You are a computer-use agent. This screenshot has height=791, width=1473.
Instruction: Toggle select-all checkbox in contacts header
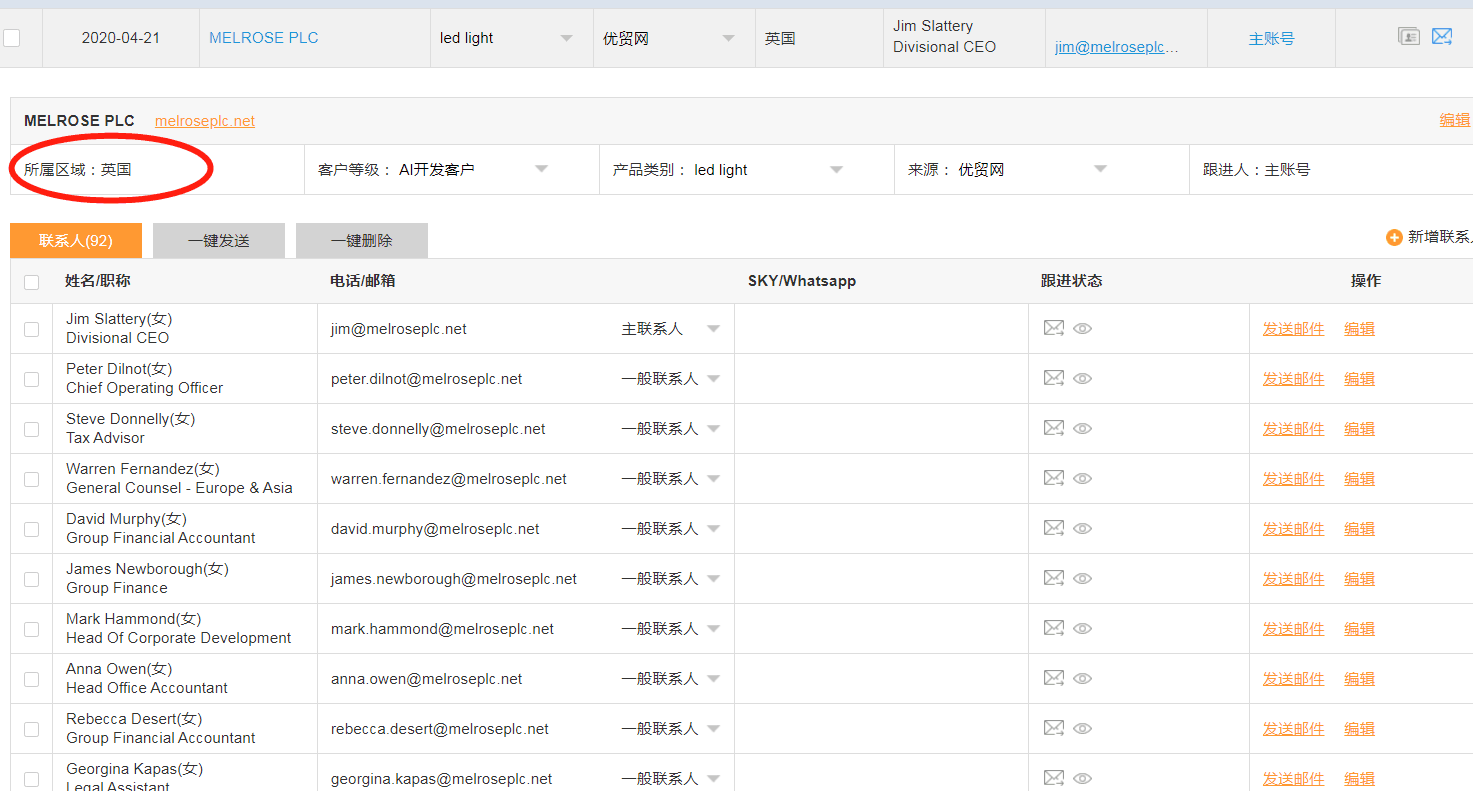pyautogui.click(x=32, y=282)
